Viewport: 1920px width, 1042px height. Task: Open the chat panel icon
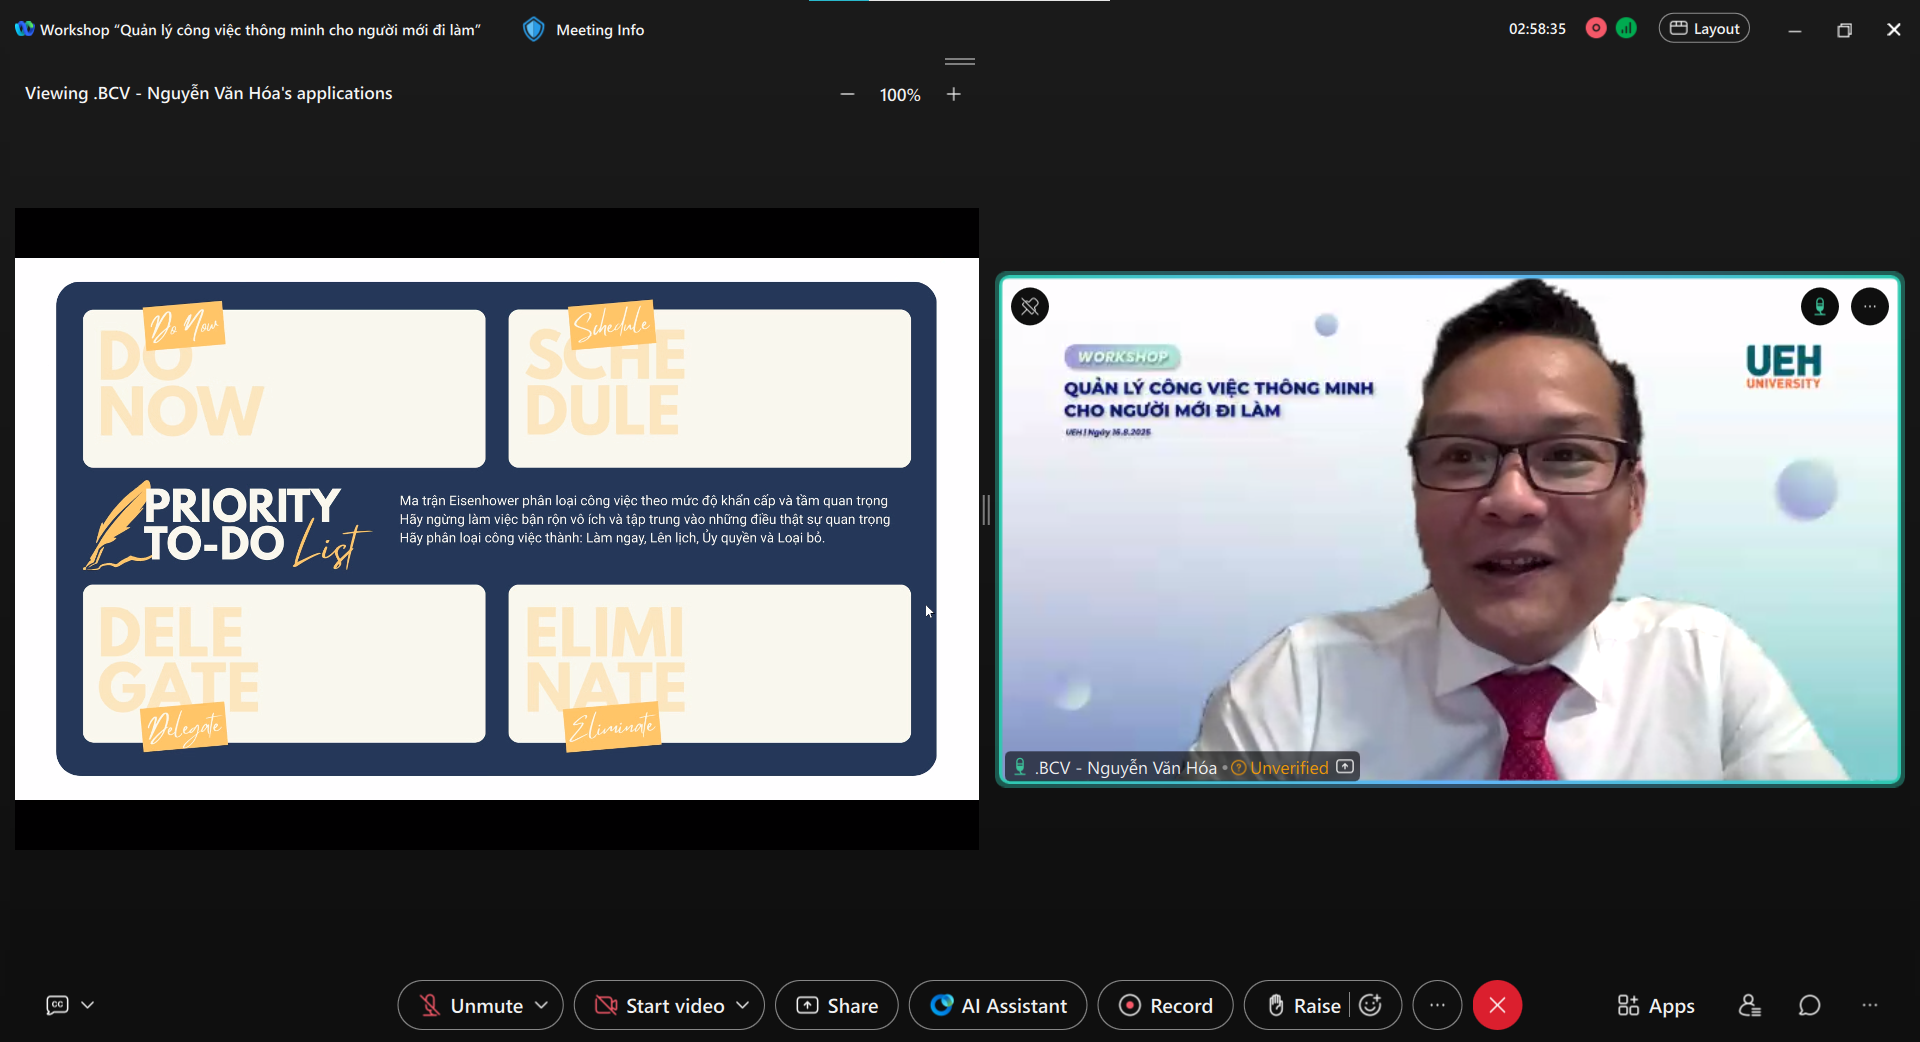[x=1809, y=1005]
